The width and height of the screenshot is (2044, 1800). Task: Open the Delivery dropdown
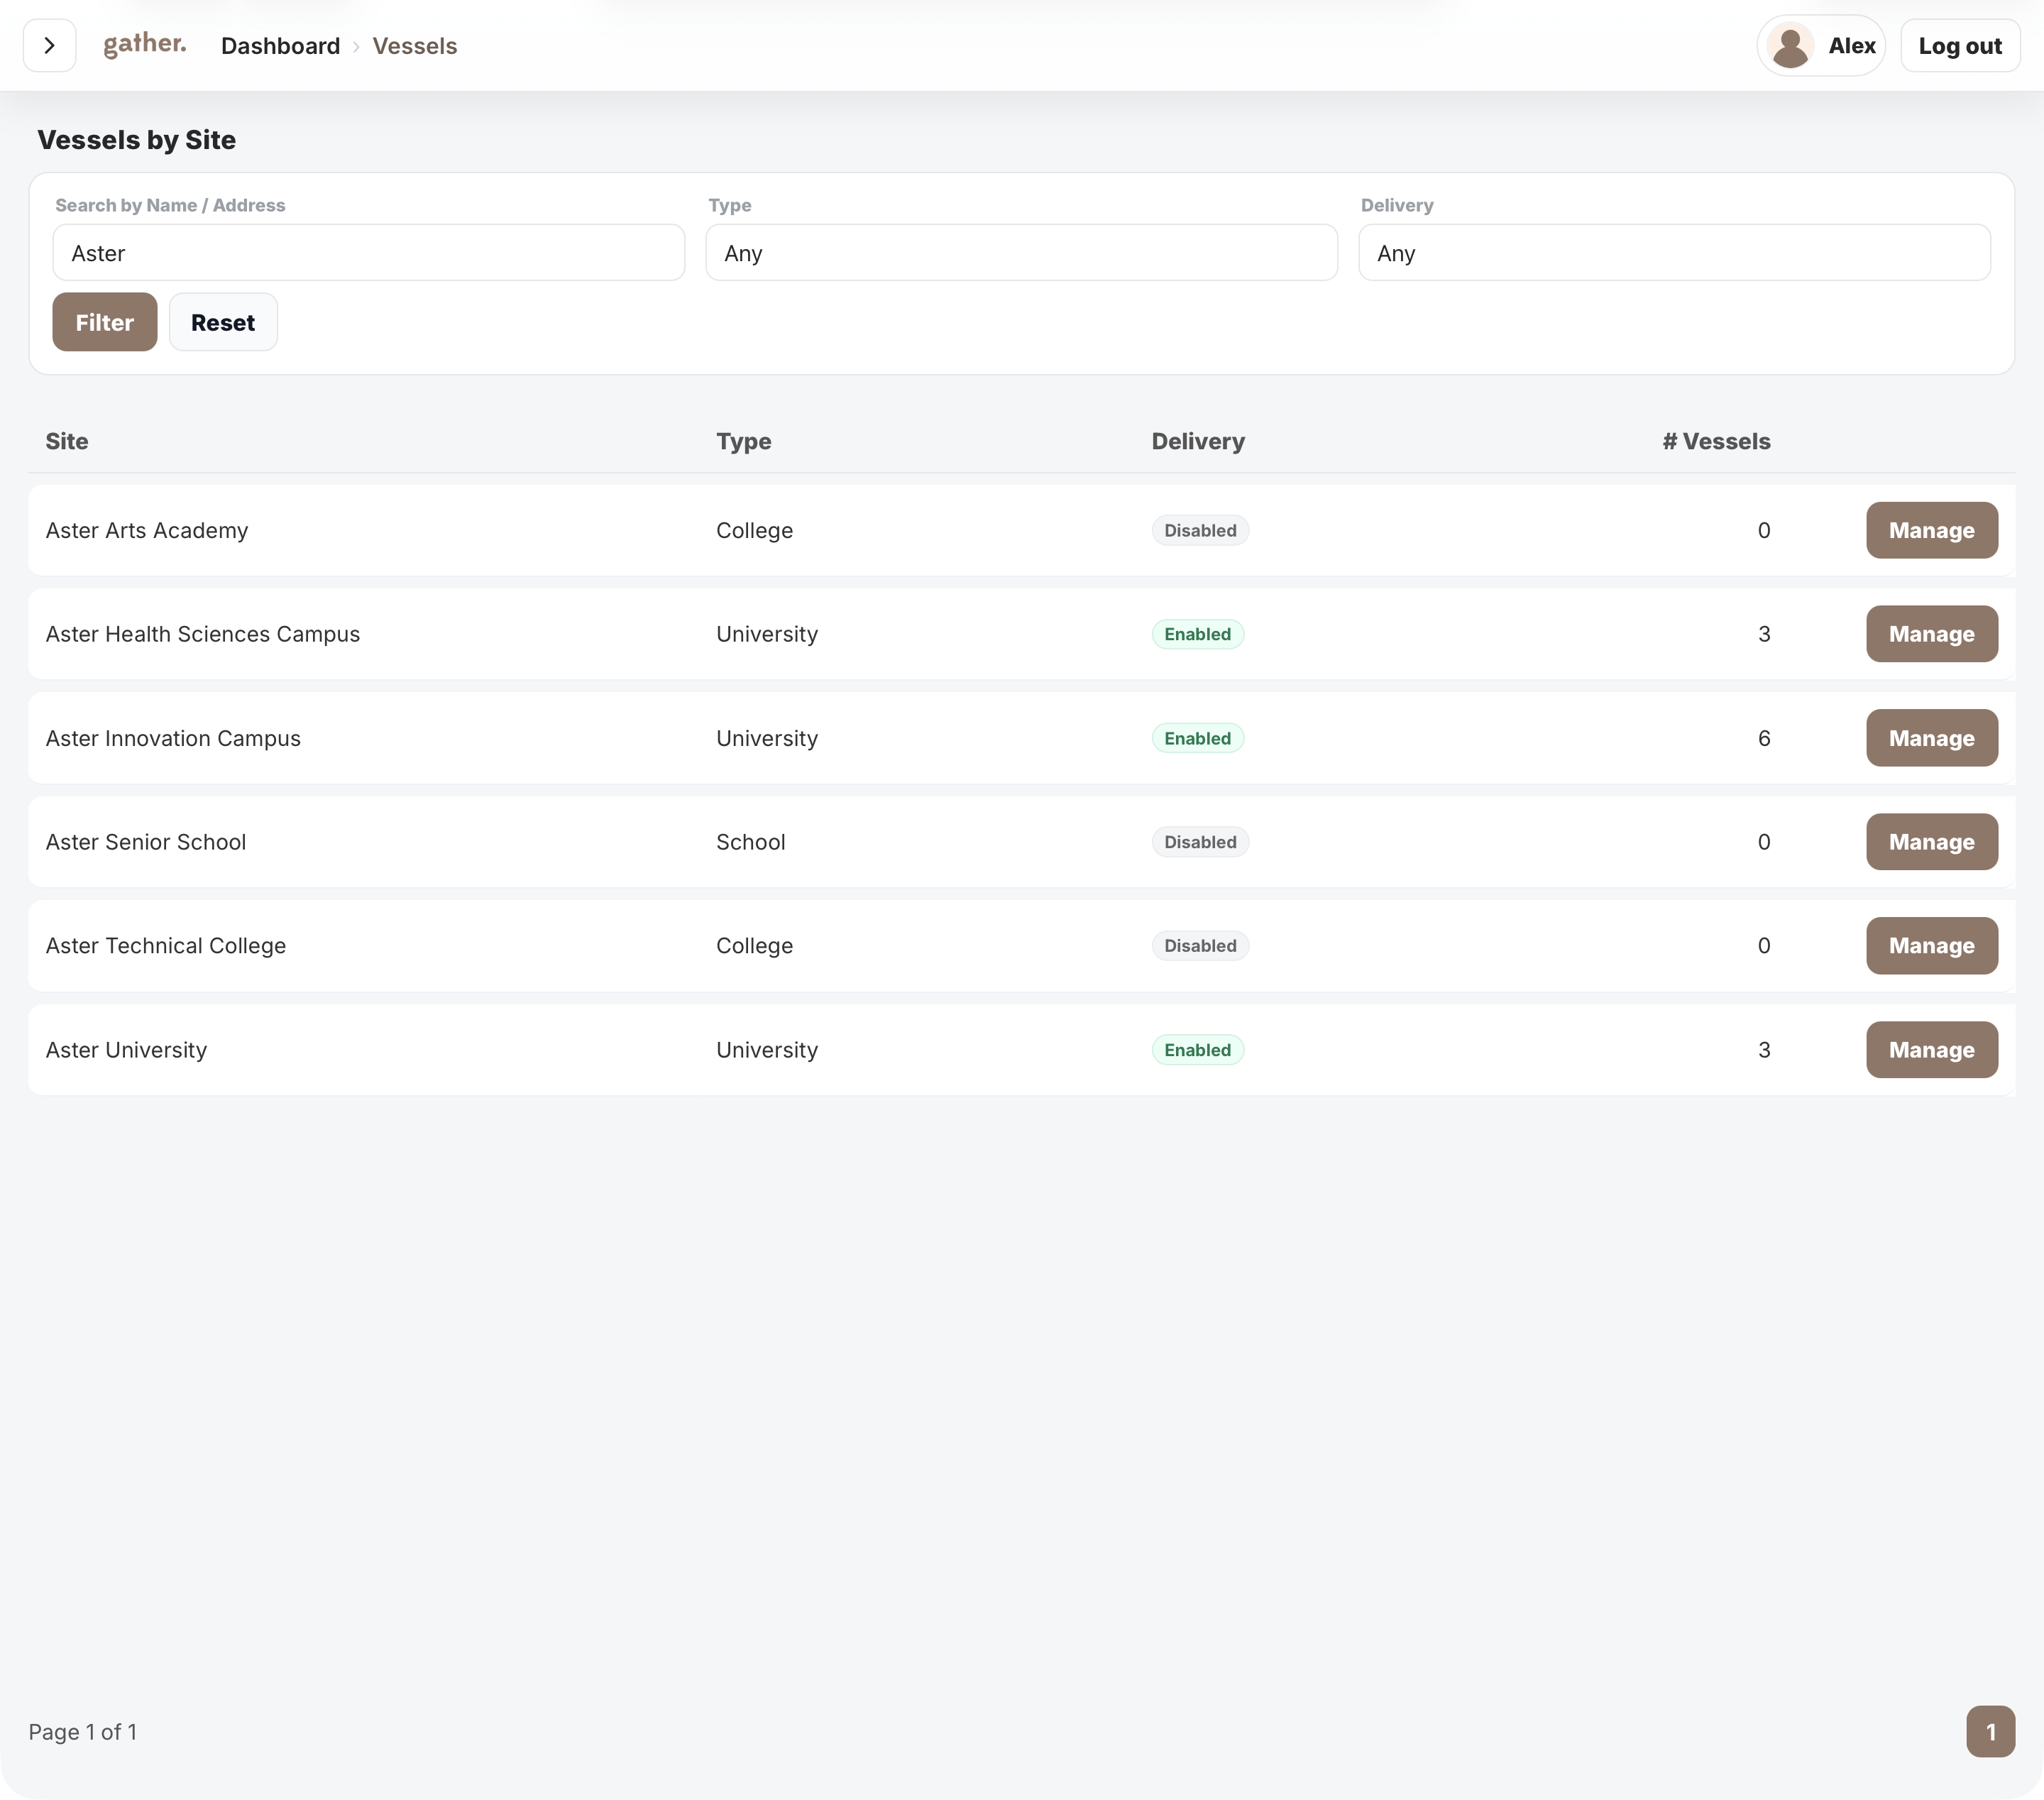pyautogui.click(x=1674, y=253)
